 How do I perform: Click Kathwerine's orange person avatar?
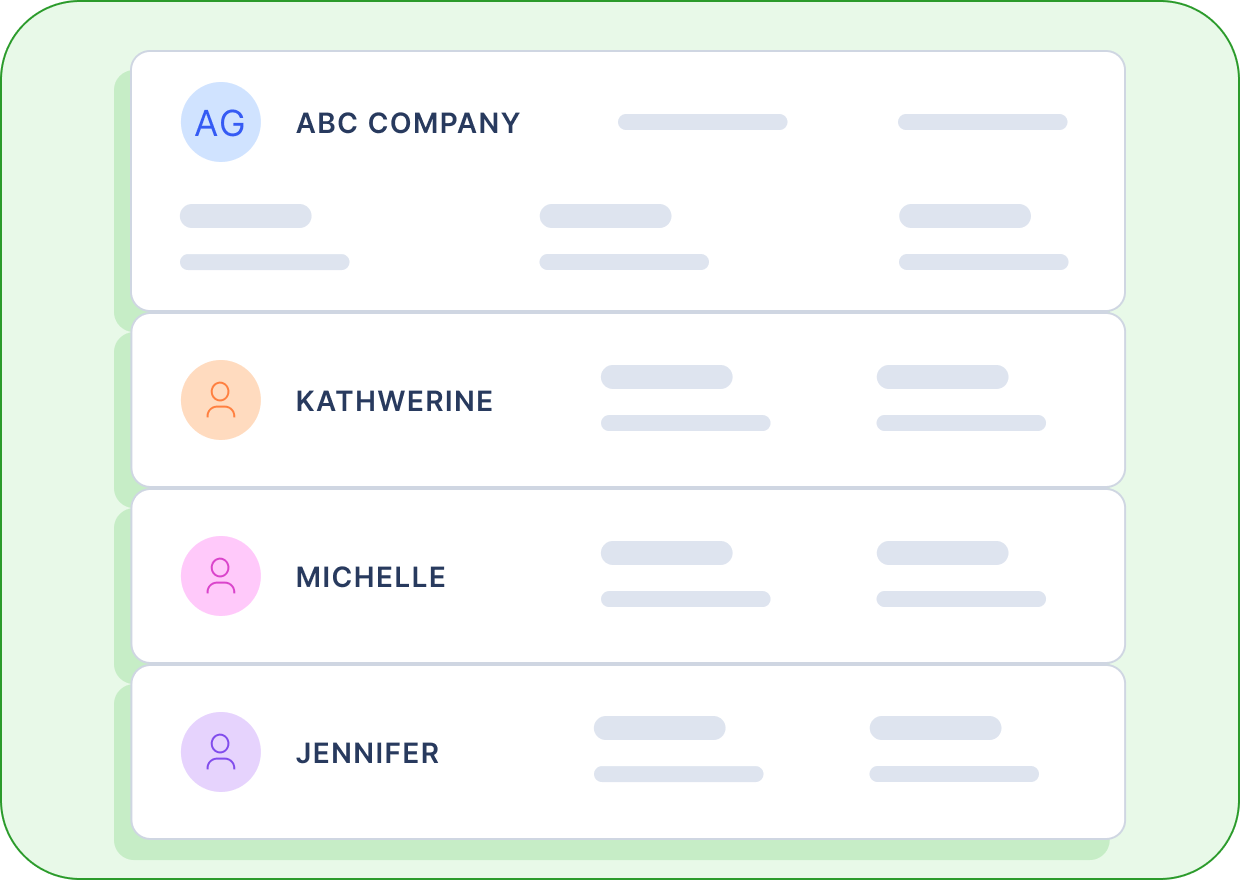(221, 400)
